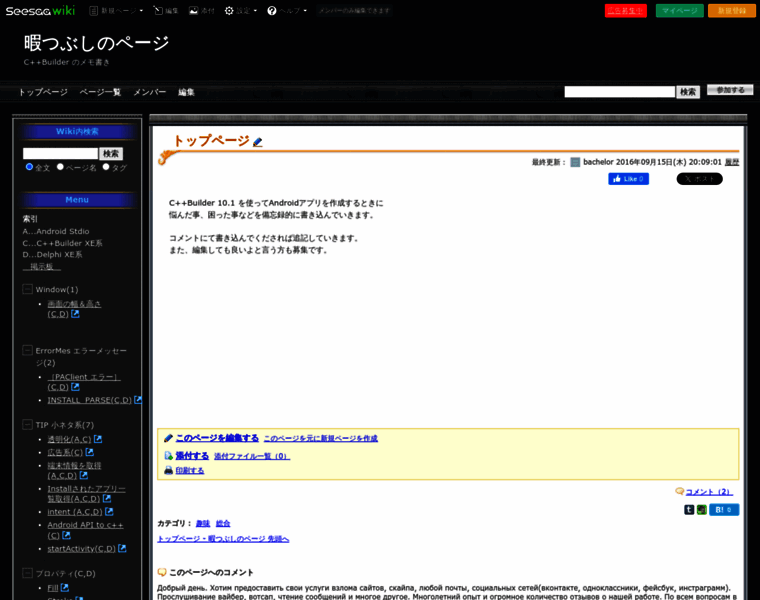Image resolution: width=760 pixels, height=600 pixels.
Task: Click external-link icon beside 広告系(C)
Action: pos(90,452)
